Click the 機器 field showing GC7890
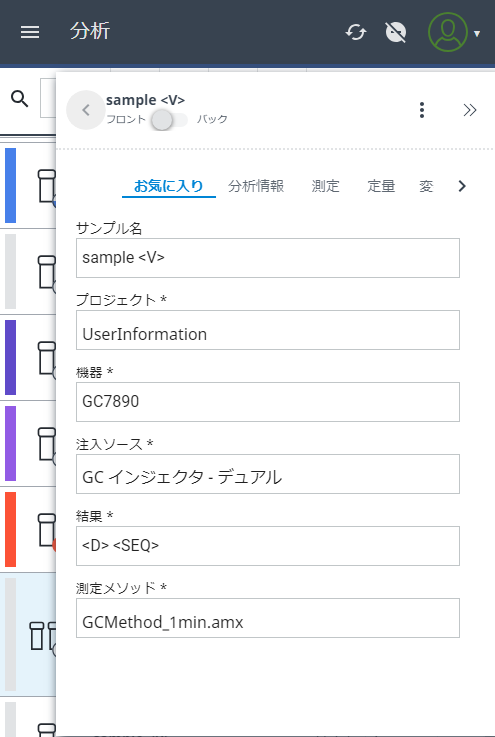This screenshot has height=737, width=495. [x=268, y=402]
